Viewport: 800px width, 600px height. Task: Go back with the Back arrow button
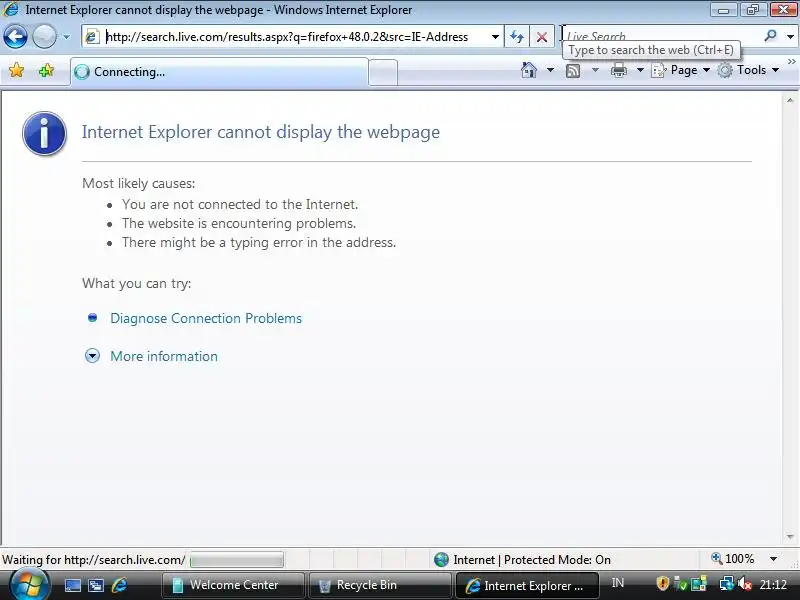pos(15,37)
